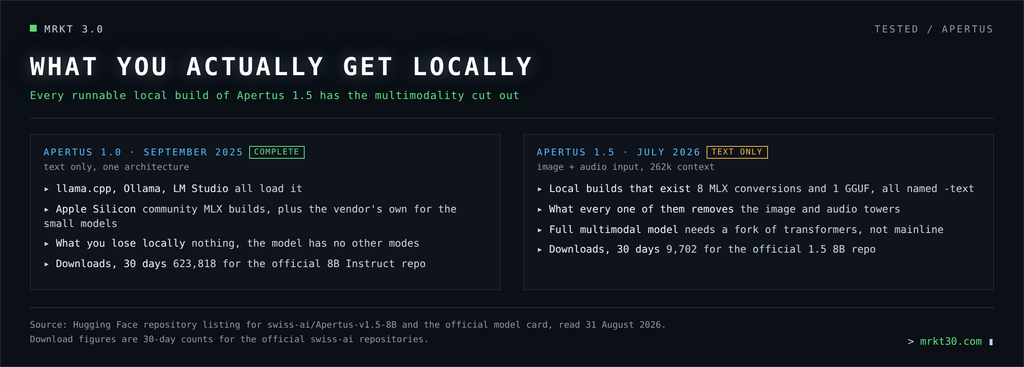The image size is (1024, 367).
Task: Click the green subtitle about multimodality cut out
Action: click(275, 95)
